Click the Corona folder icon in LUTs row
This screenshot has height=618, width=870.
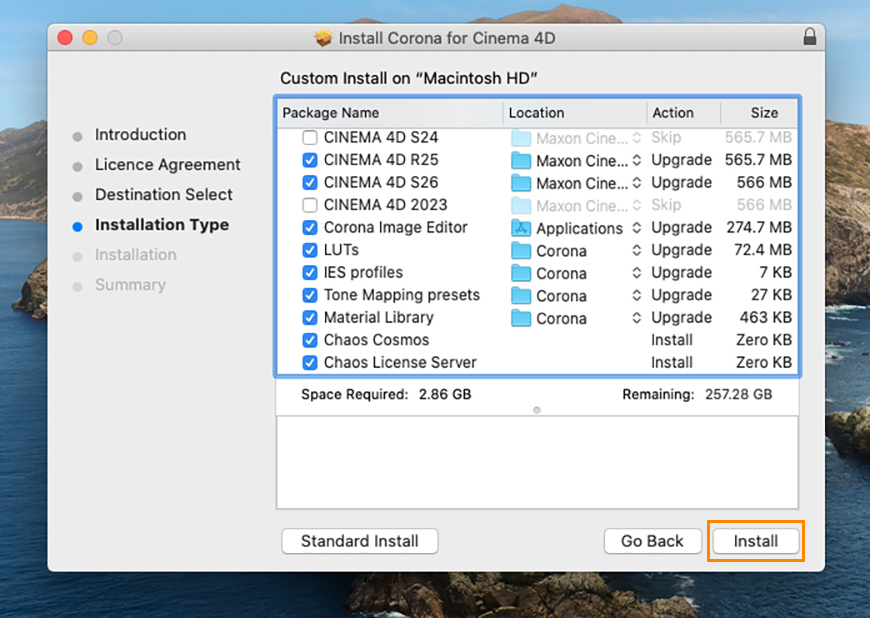521,250
